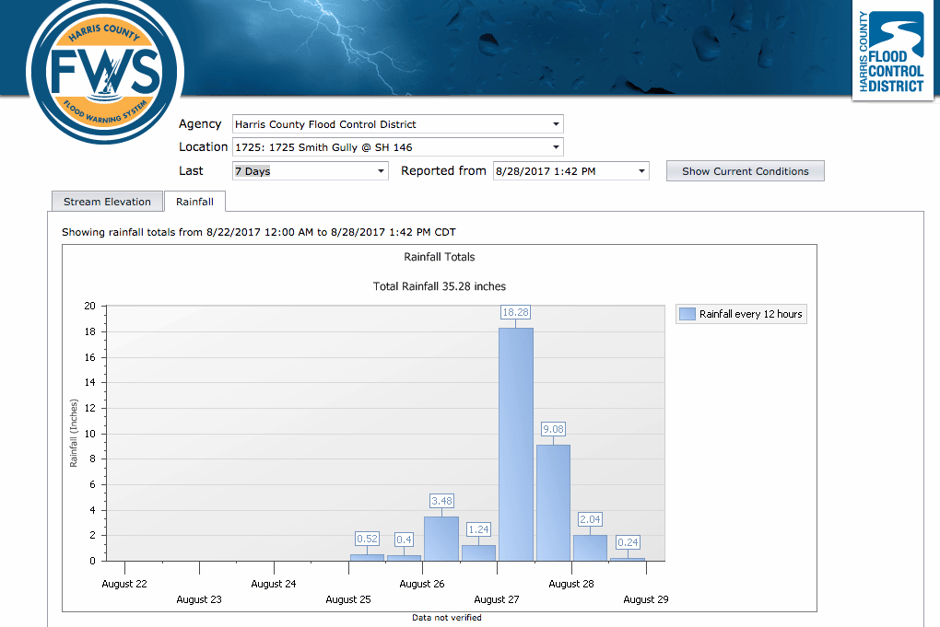Viewport: 940px width, 627px height.
Task: Click the Rainfall every 12 hours legend label
Action: tap(750, 313)
